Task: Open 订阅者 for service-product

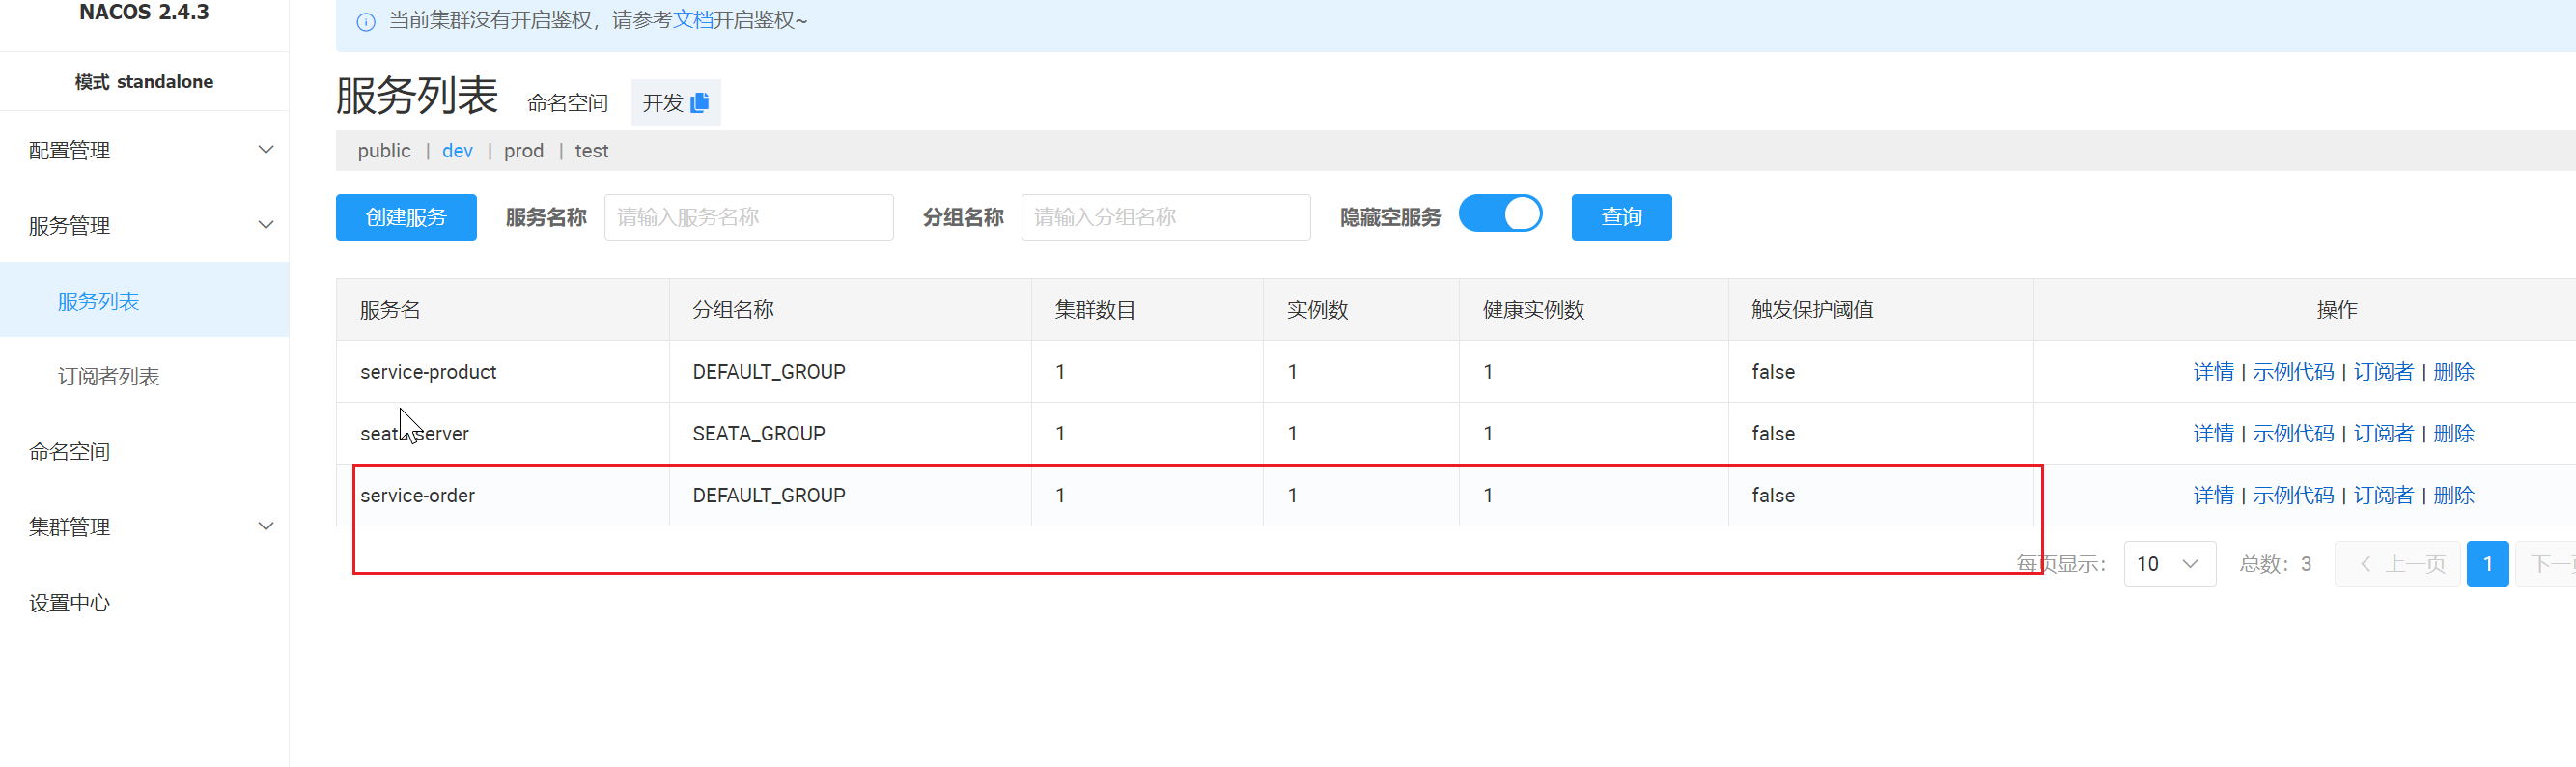Action: click(2383, 372)
